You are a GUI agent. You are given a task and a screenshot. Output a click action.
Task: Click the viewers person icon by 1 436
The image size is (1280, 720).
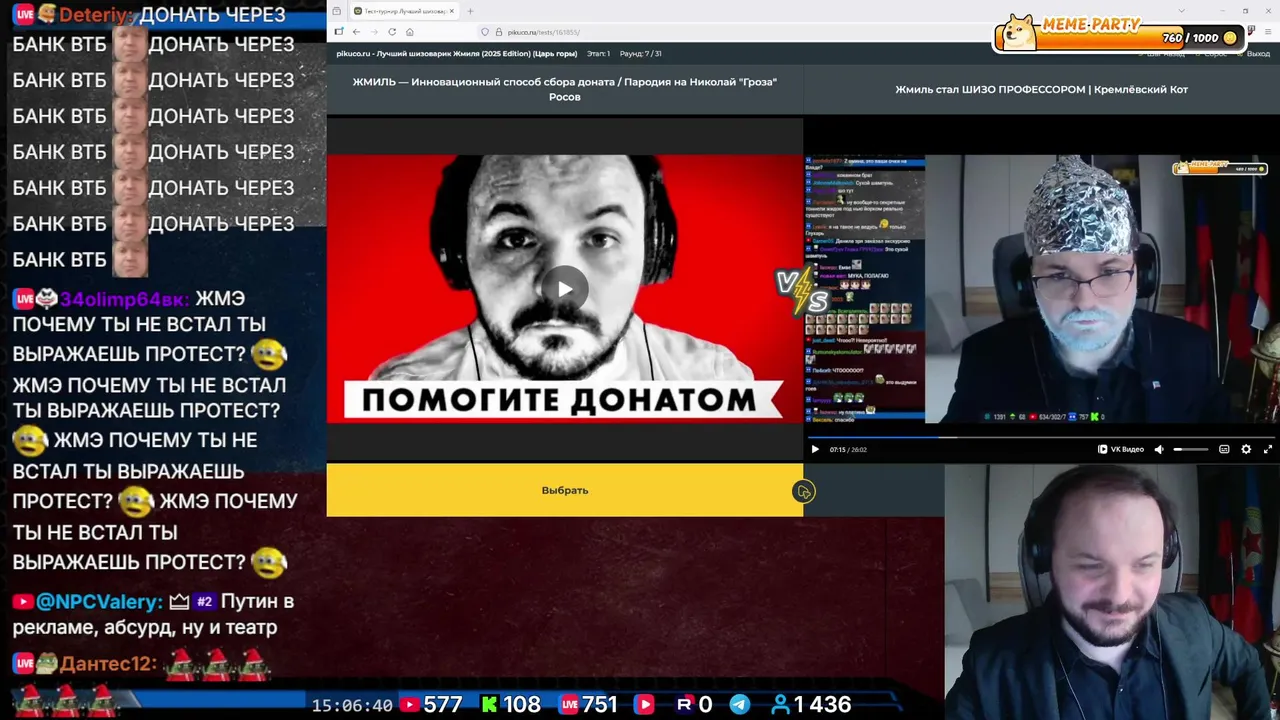(780, 705)
